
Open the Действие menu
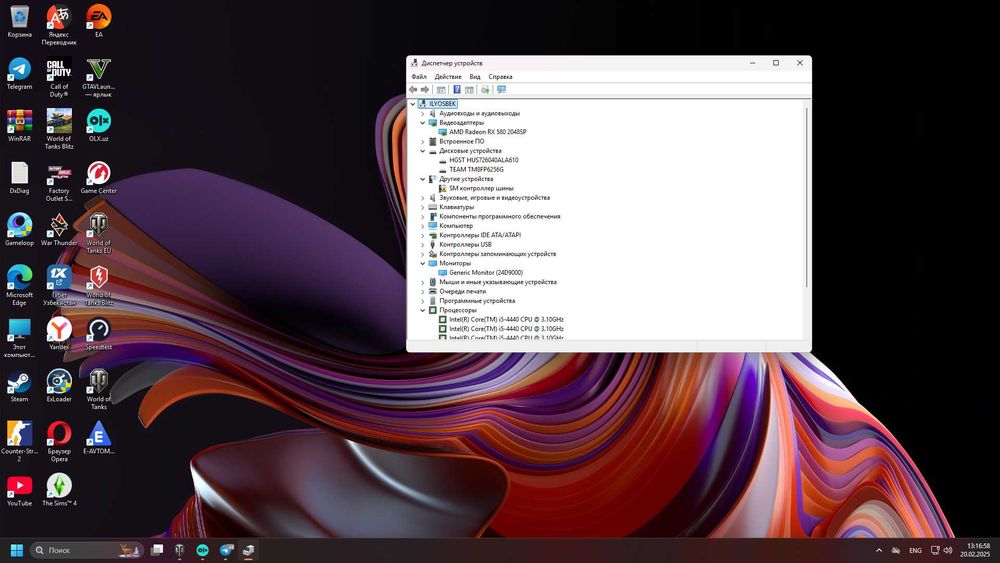448,76
